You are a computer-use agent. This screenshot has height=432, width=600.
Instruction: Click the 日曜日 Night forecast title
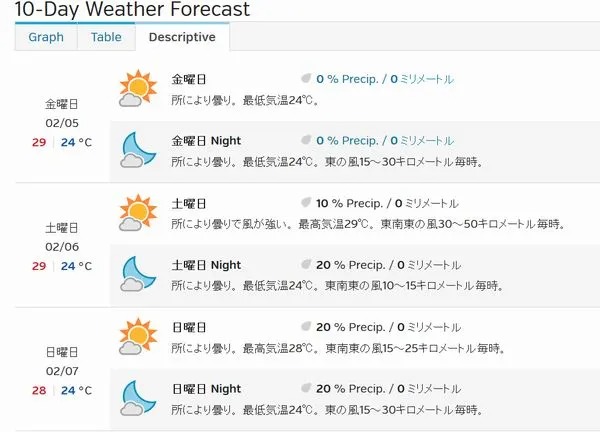coord(206,389)
